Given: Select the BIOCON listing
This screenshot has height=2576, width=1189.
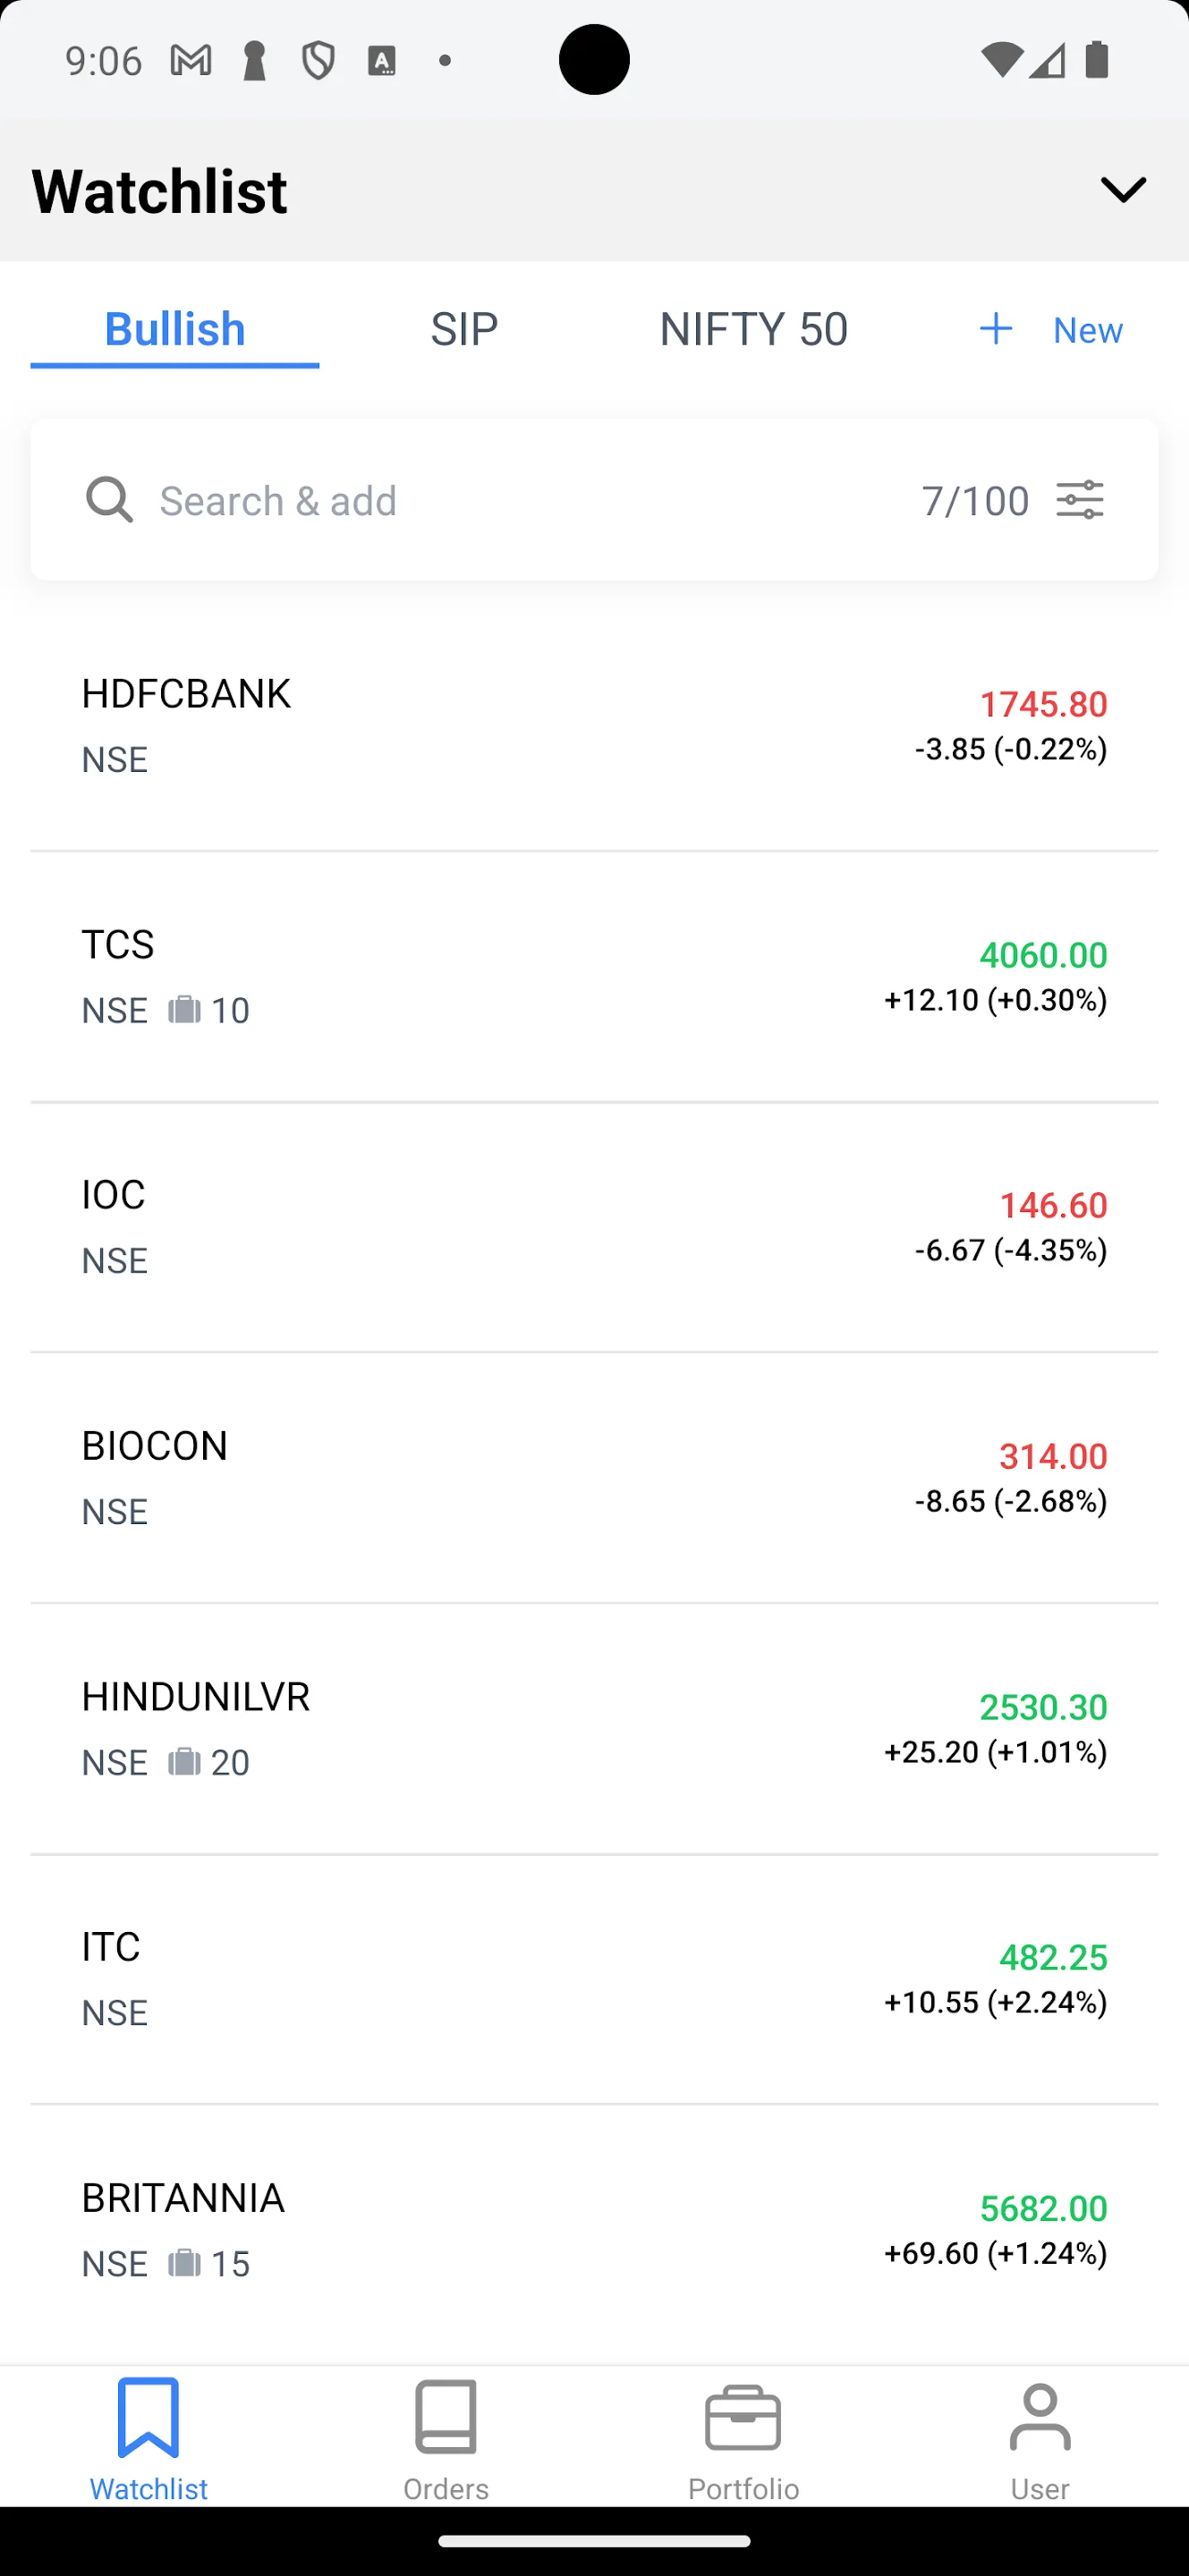Looking at the screenshot, I should pos(594,1478).
